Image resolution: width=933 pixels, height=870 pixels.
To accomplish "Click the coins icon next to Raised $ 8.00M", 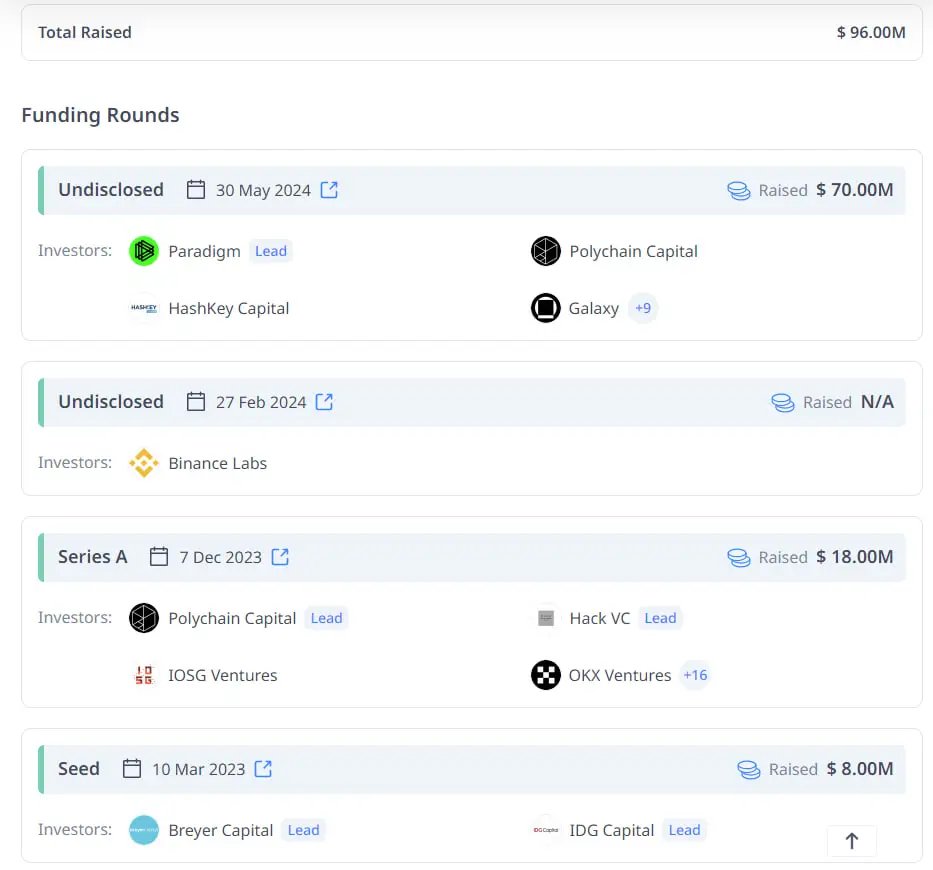I will pos(749,769).
